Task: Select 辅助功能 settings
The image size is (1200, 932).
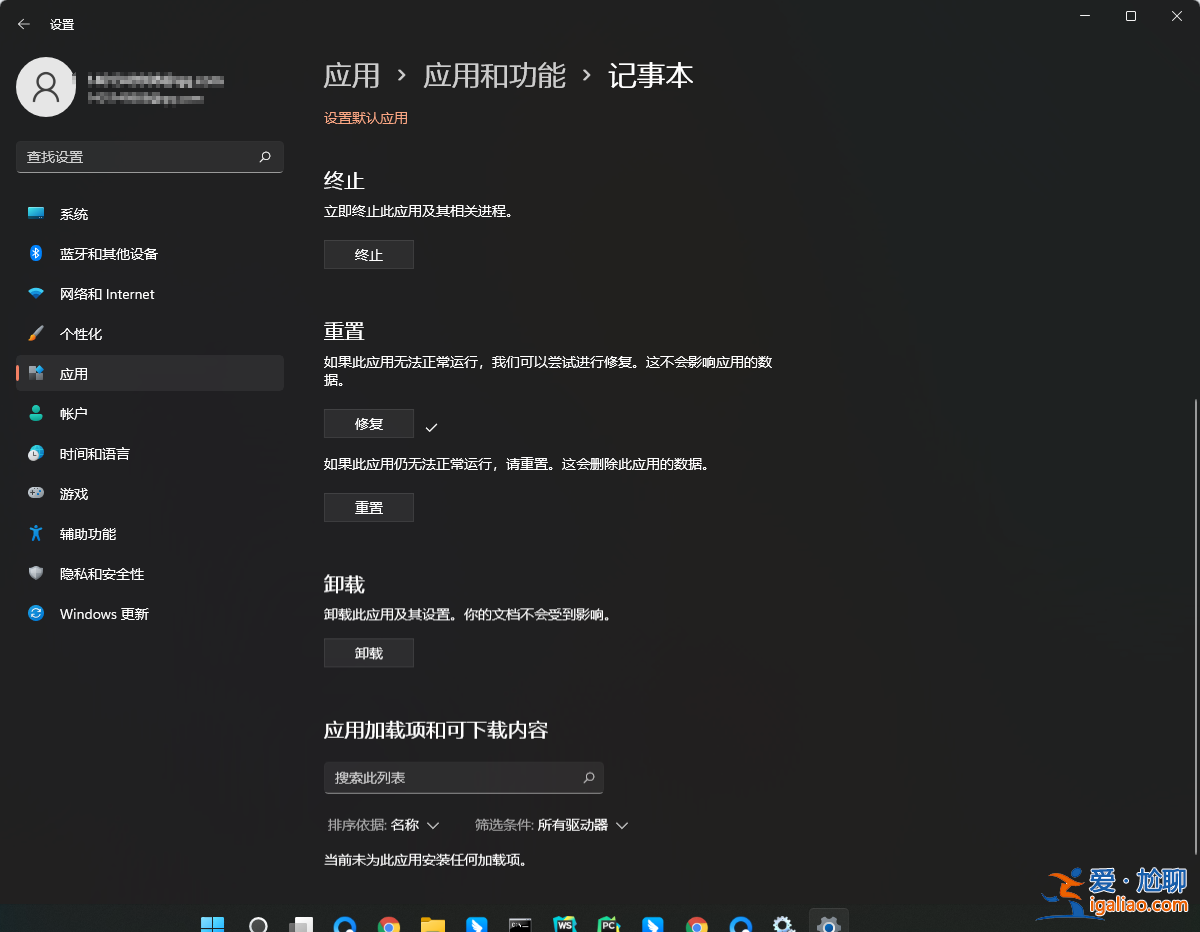Action: (87, 533)
